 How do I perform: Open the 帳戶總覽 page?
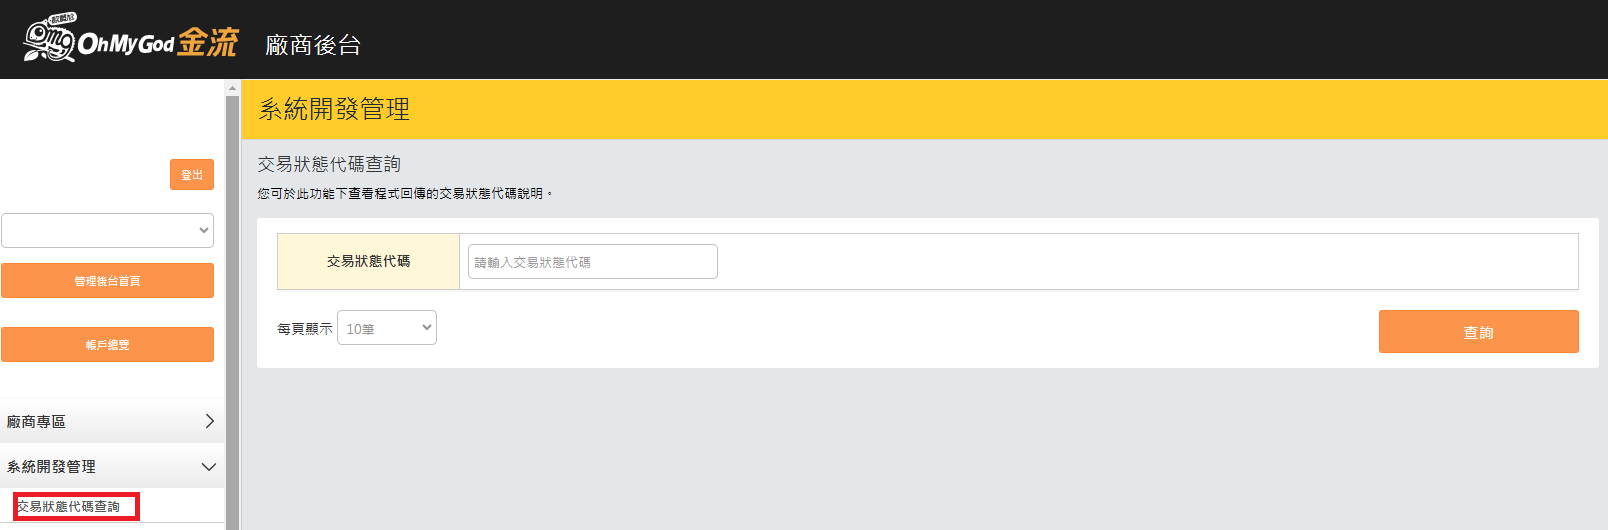click(x=107, y=345)
